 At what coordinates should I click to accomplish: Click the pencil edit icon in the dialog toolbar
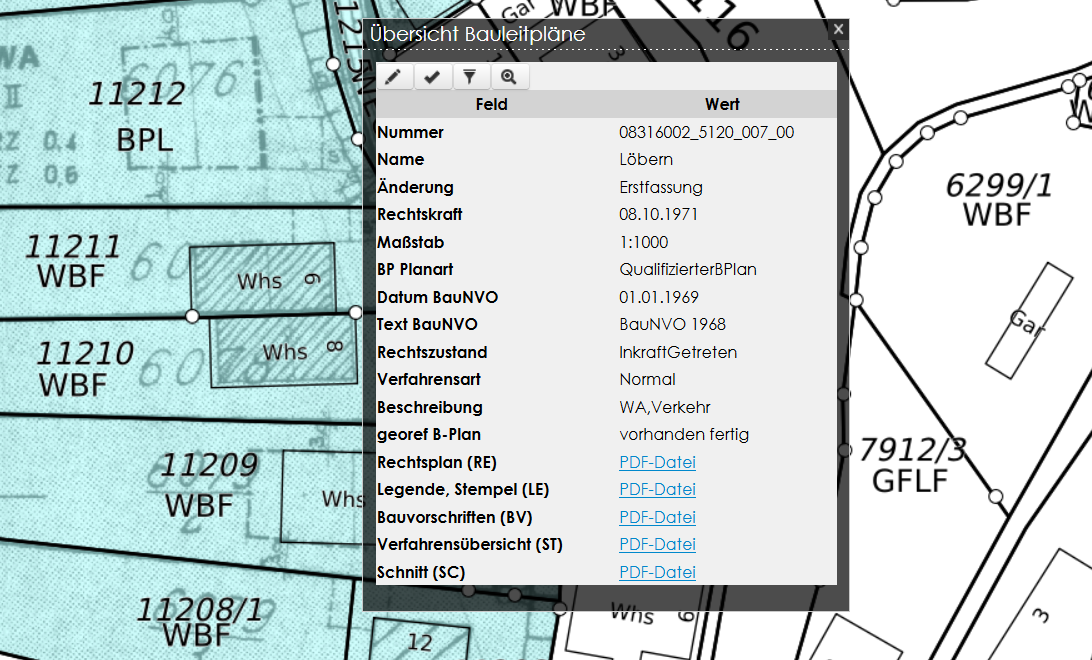[x=394, y=77]
